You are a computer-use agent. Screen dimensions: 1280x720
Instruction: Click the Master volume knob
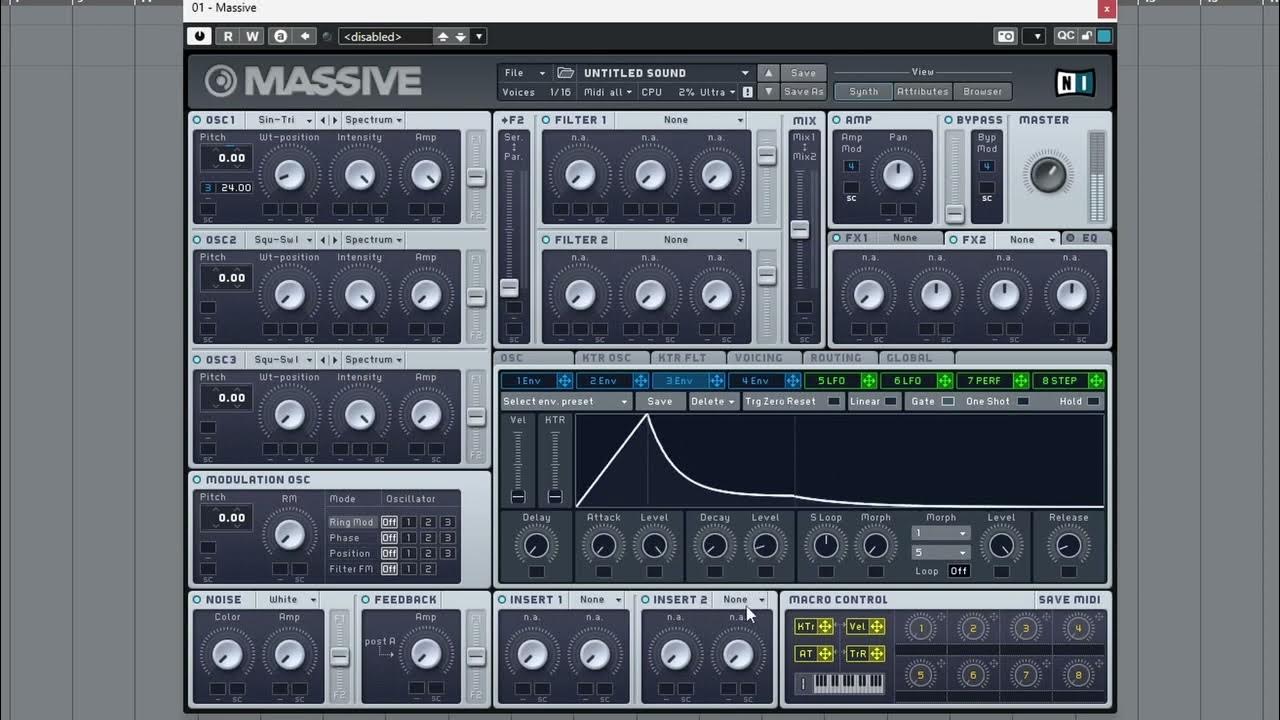1048,175
